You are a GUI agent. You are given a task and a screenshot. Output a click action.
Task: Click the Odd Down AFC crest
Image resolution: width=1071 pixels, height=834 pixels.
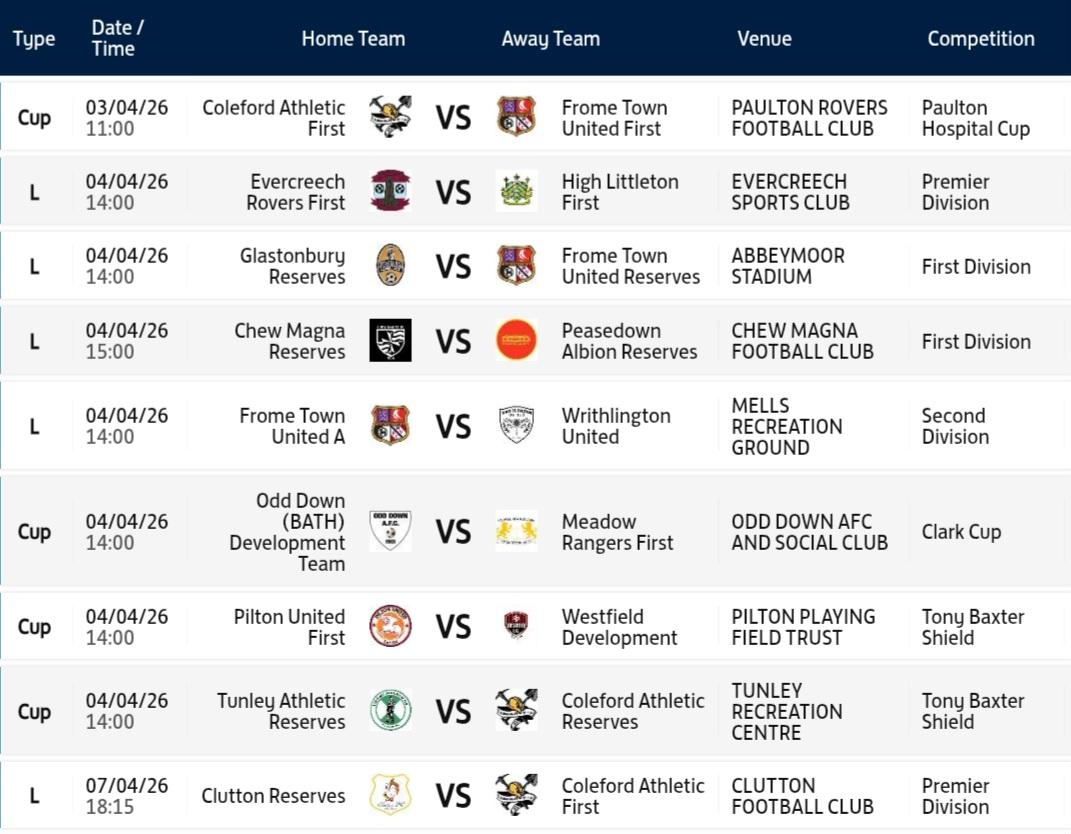[x=390, y=532]
